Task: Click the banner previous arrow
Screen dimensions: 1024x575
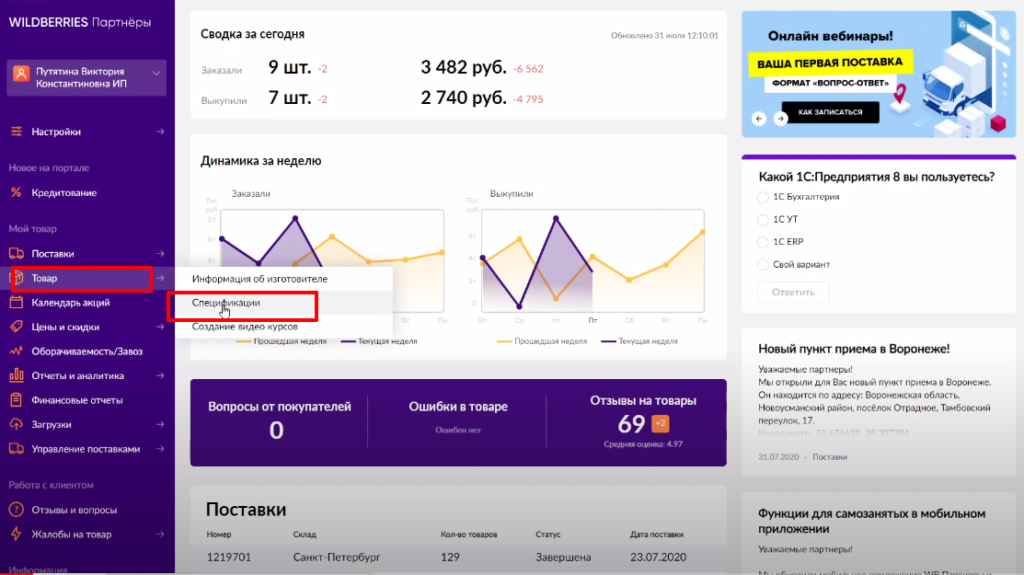Action: 759,118
